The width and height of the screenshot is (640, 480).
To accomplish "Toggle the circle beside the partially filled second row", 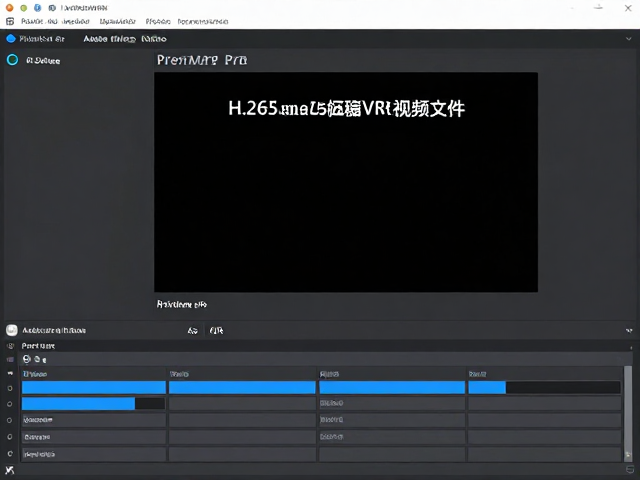I will [x=10, y=404].
